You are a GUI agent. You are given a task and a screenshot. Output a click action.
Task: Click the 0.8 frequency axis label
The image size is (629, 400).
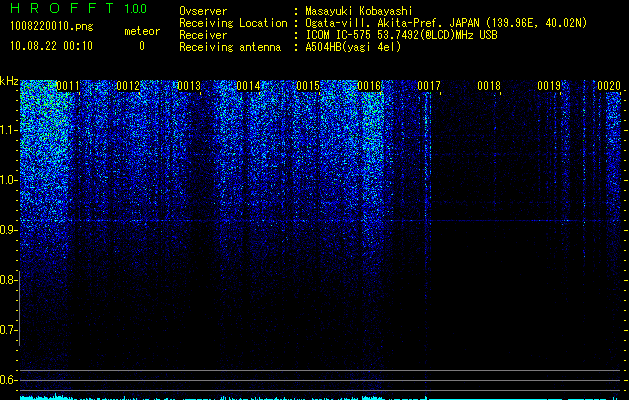click(8, 280)
